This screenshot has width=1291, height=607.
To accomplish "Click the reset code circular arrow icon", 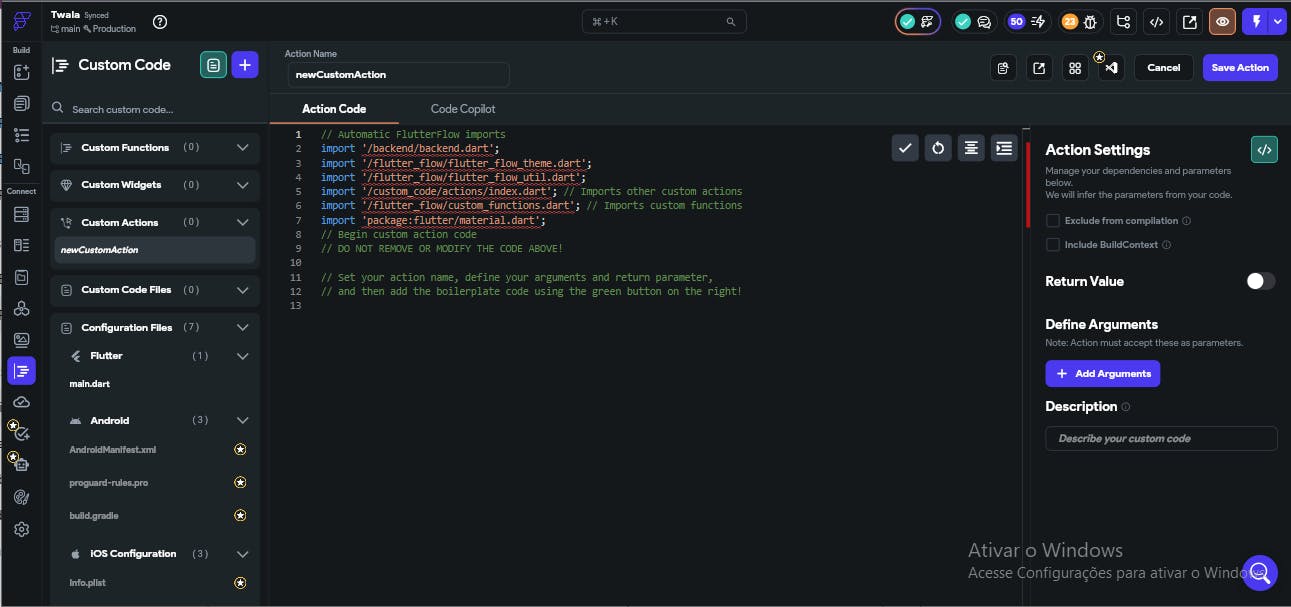I will (x=937, y=148).
